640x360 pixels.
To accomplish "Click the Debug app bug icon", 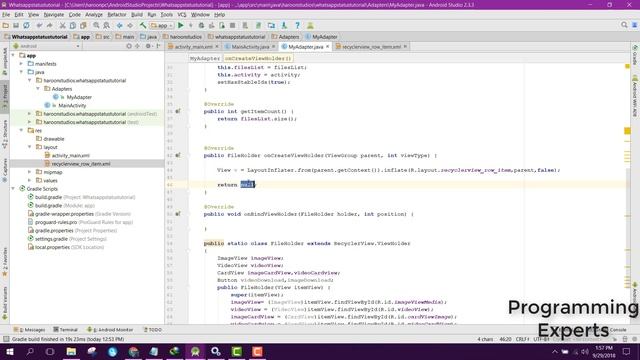I will point(201,25).
